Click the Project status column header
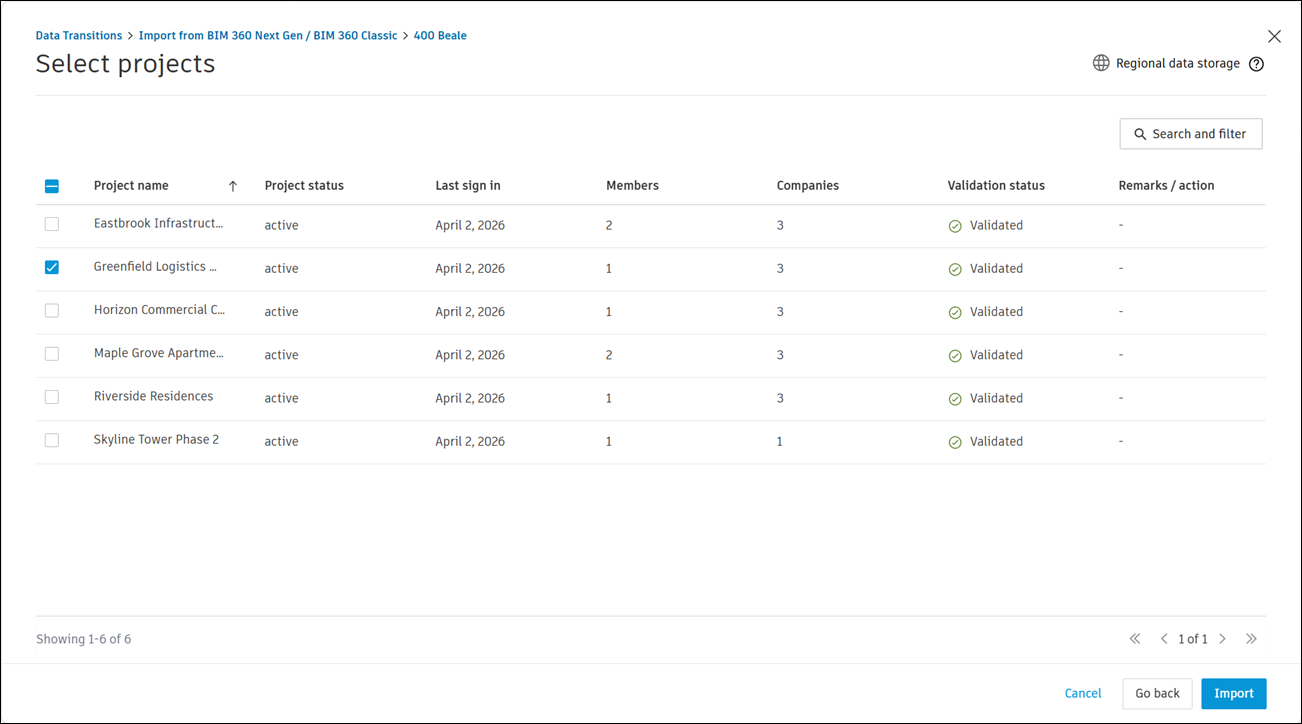This screenshot has height=724, width=1302. [304, 185]
